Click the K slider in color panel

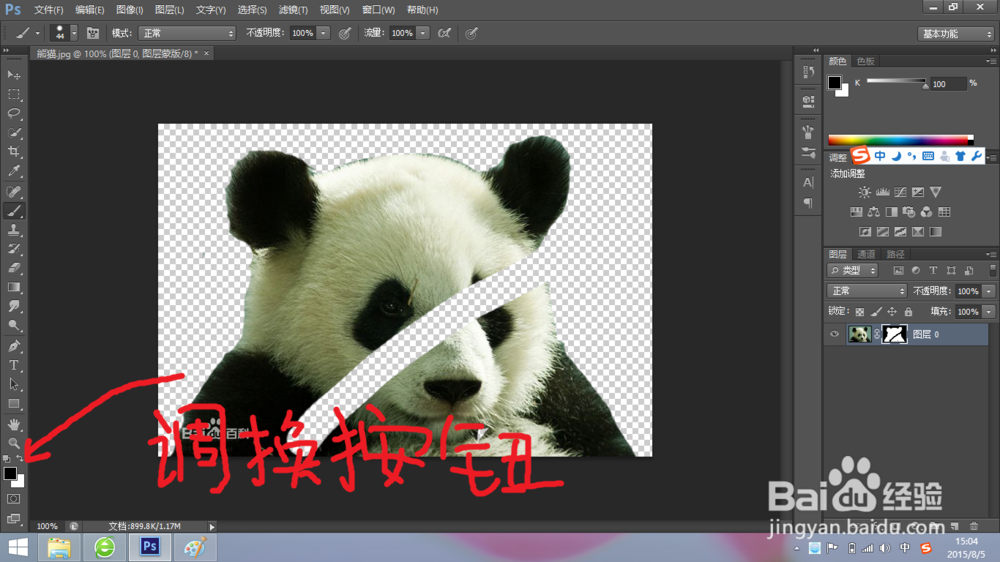tap(895, 82)
